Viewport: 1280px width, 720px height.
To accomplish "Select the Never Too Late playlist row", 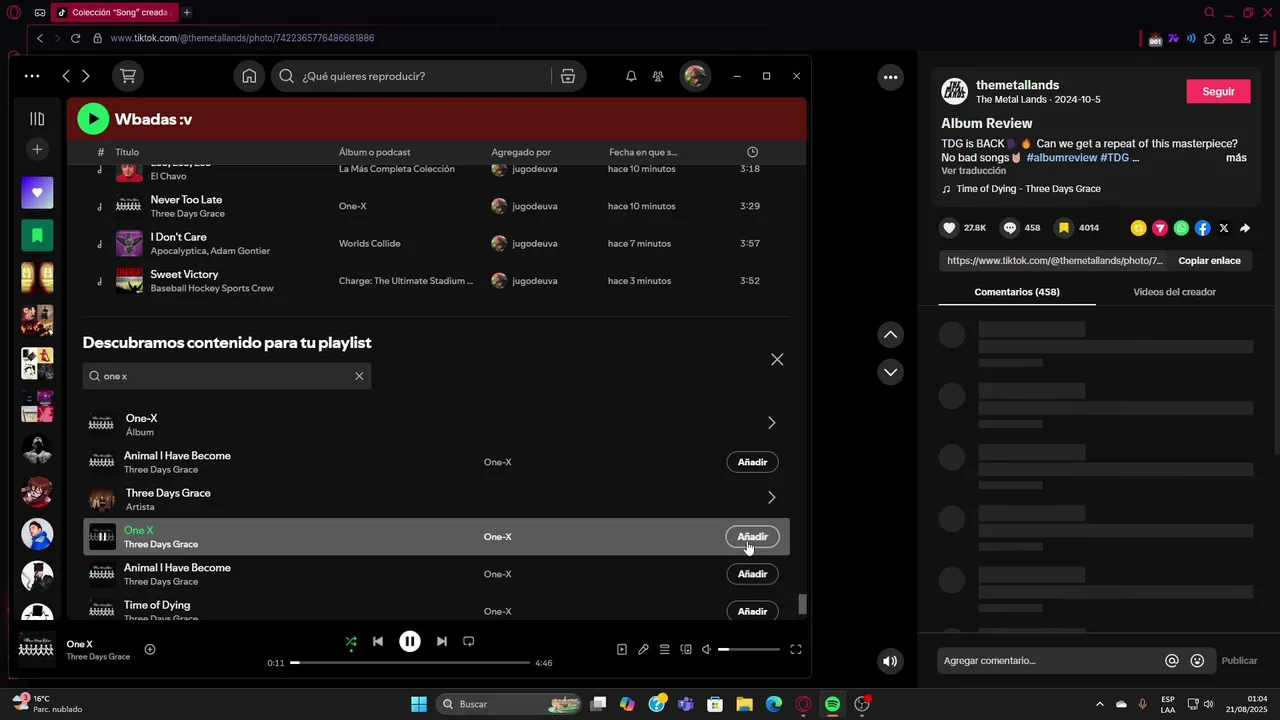I will [436, 206].
